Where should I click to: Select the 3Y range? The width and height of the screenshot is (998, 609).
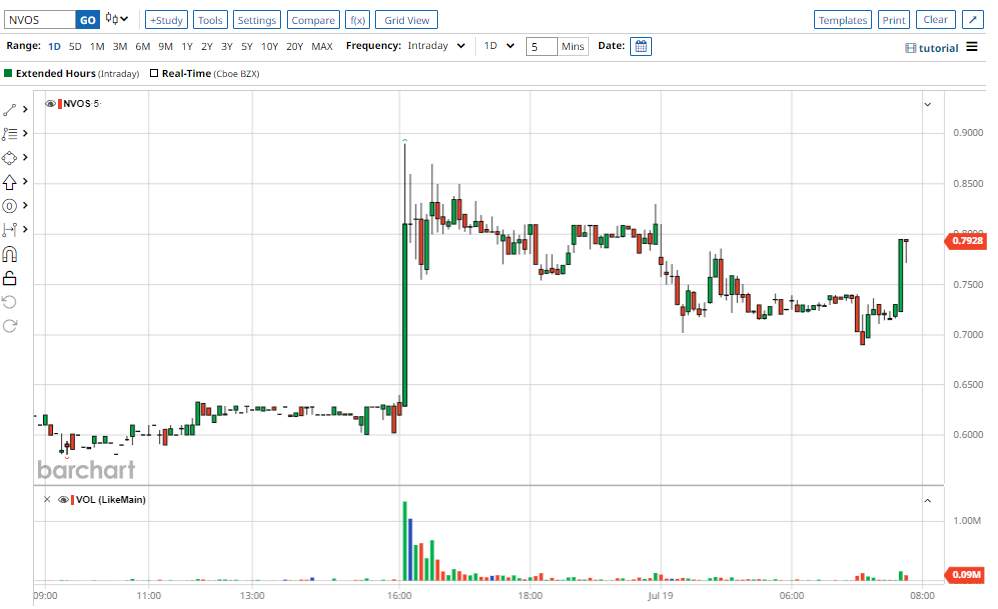click(x=227, y=46)
